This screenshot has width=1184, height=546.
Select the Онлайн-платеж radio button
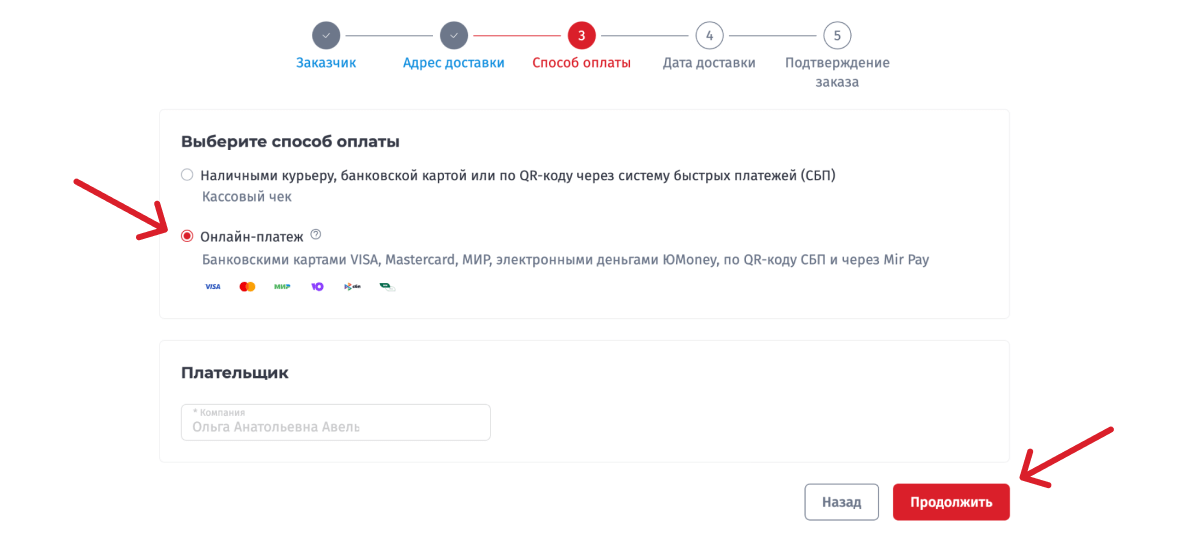(x=187, y=236)
